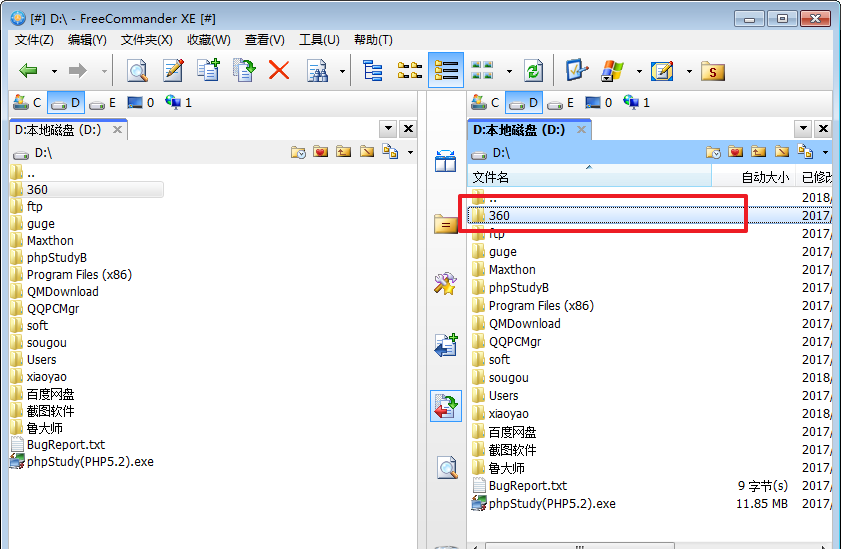This screenshot has width=841, height=549.
Task: Open dropdown next to the Back arrow
Action: click(54, 71)
